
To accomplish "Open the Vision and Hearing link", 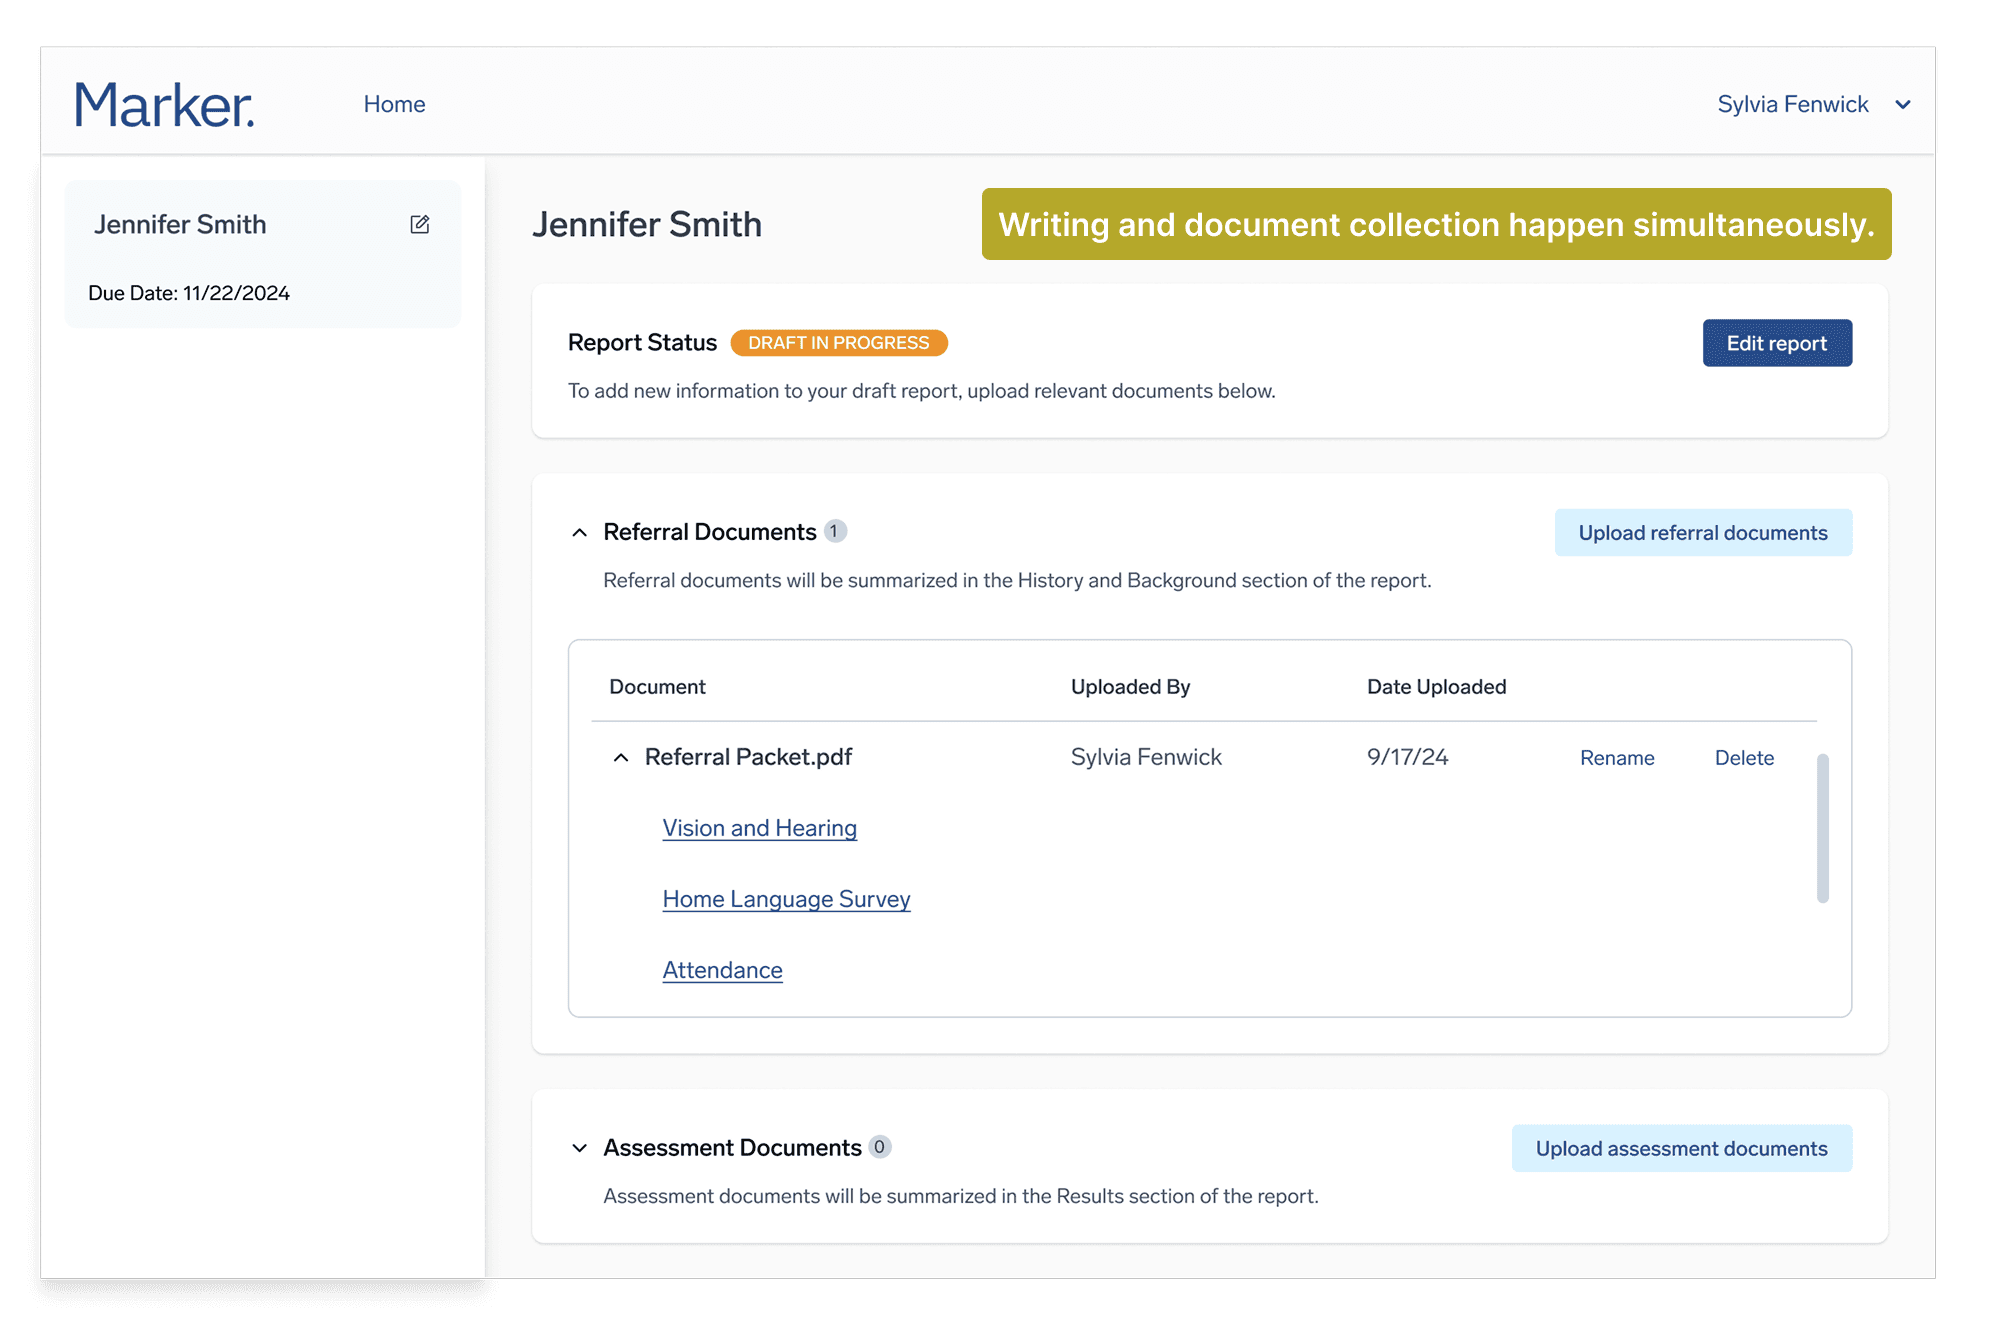I will [759, 828].
